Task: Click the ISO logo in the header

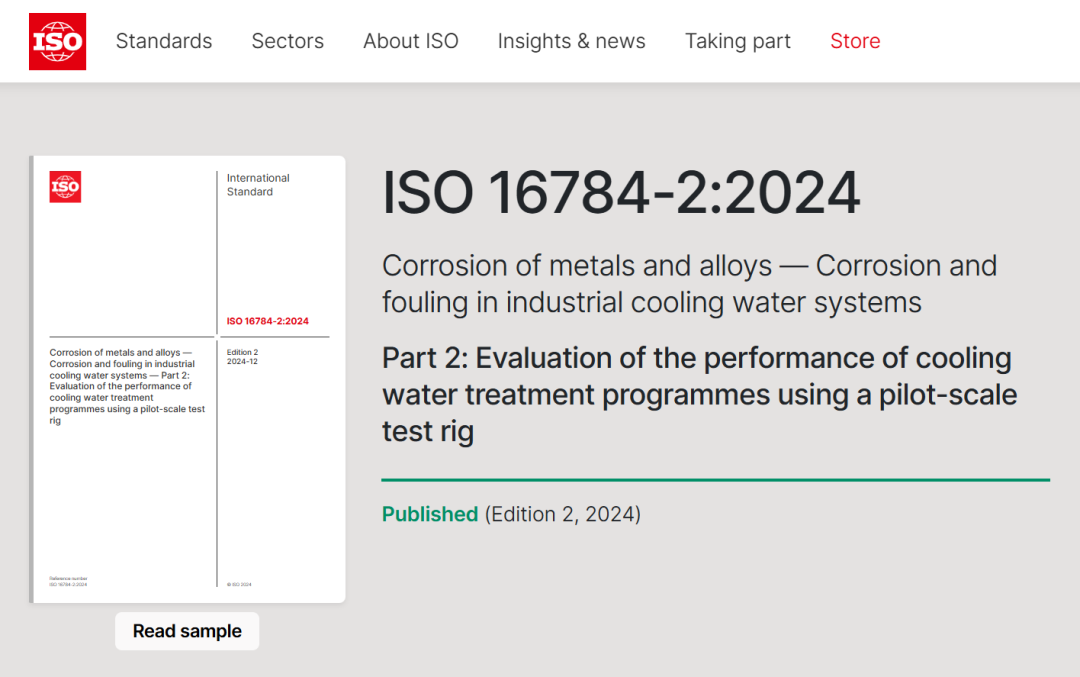Action: coord(57,41)
